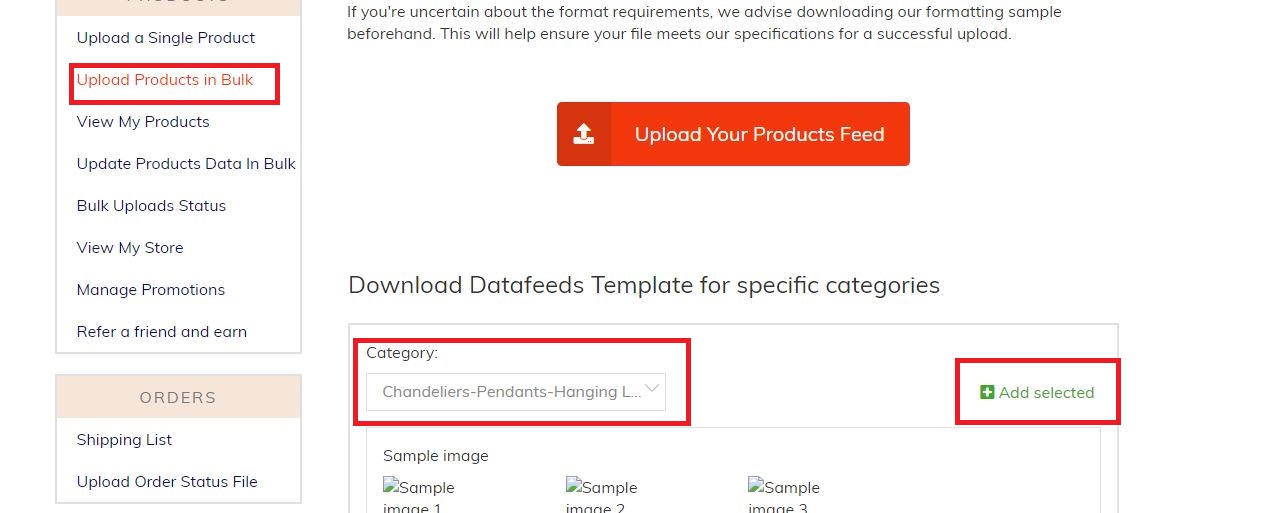Go to View My Products

tap(143, 122)
